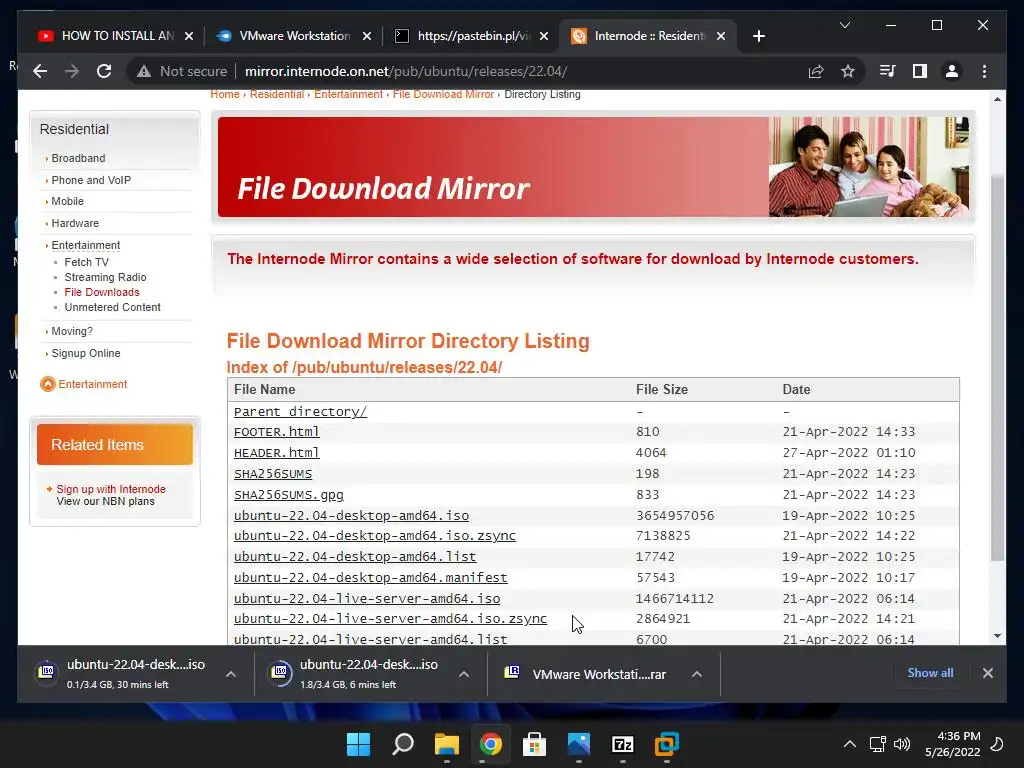Close the Internode Residential tab

[x=721, y=36]
